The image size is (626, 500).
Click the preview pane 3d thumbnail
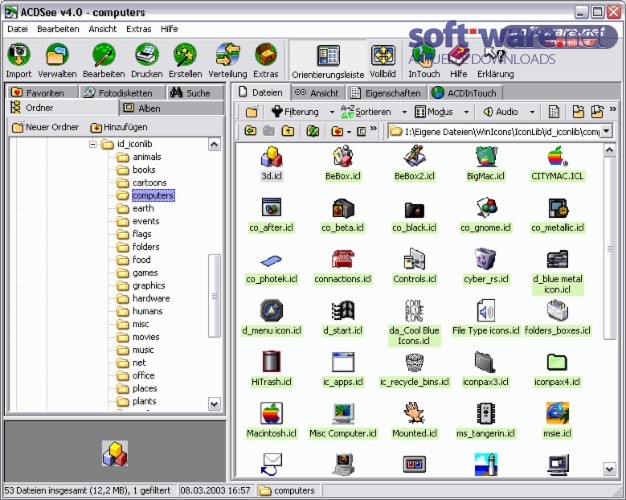(115, 453)
